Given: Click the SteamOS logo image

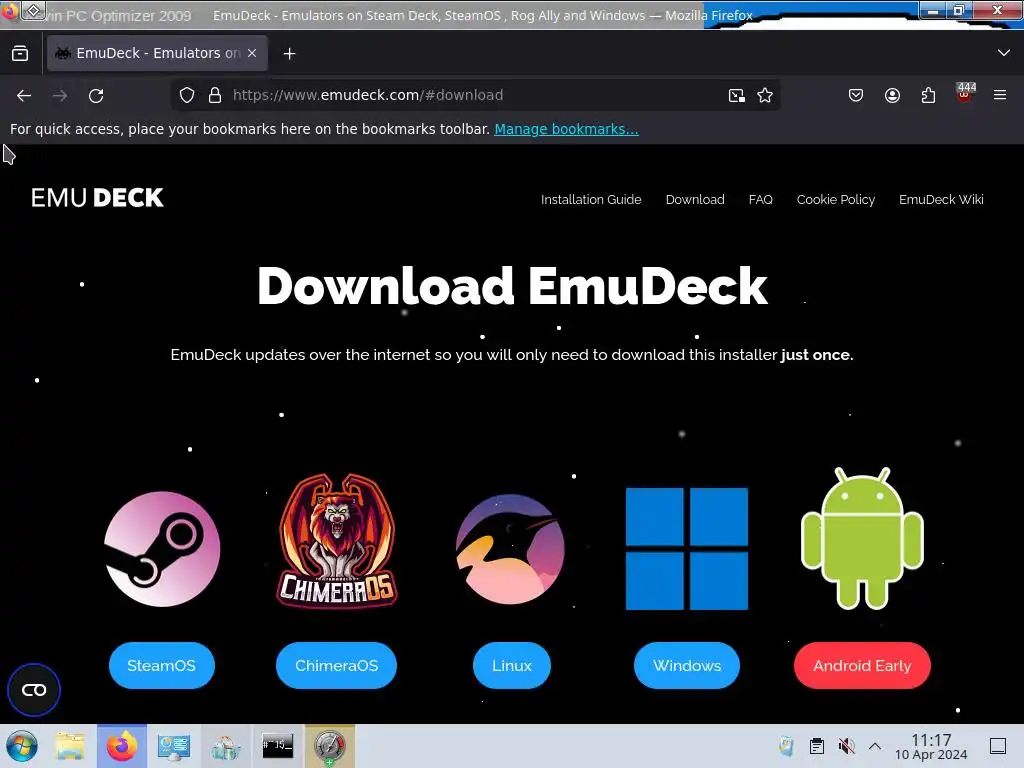Looking at the screenshot, I should point(162,549).
